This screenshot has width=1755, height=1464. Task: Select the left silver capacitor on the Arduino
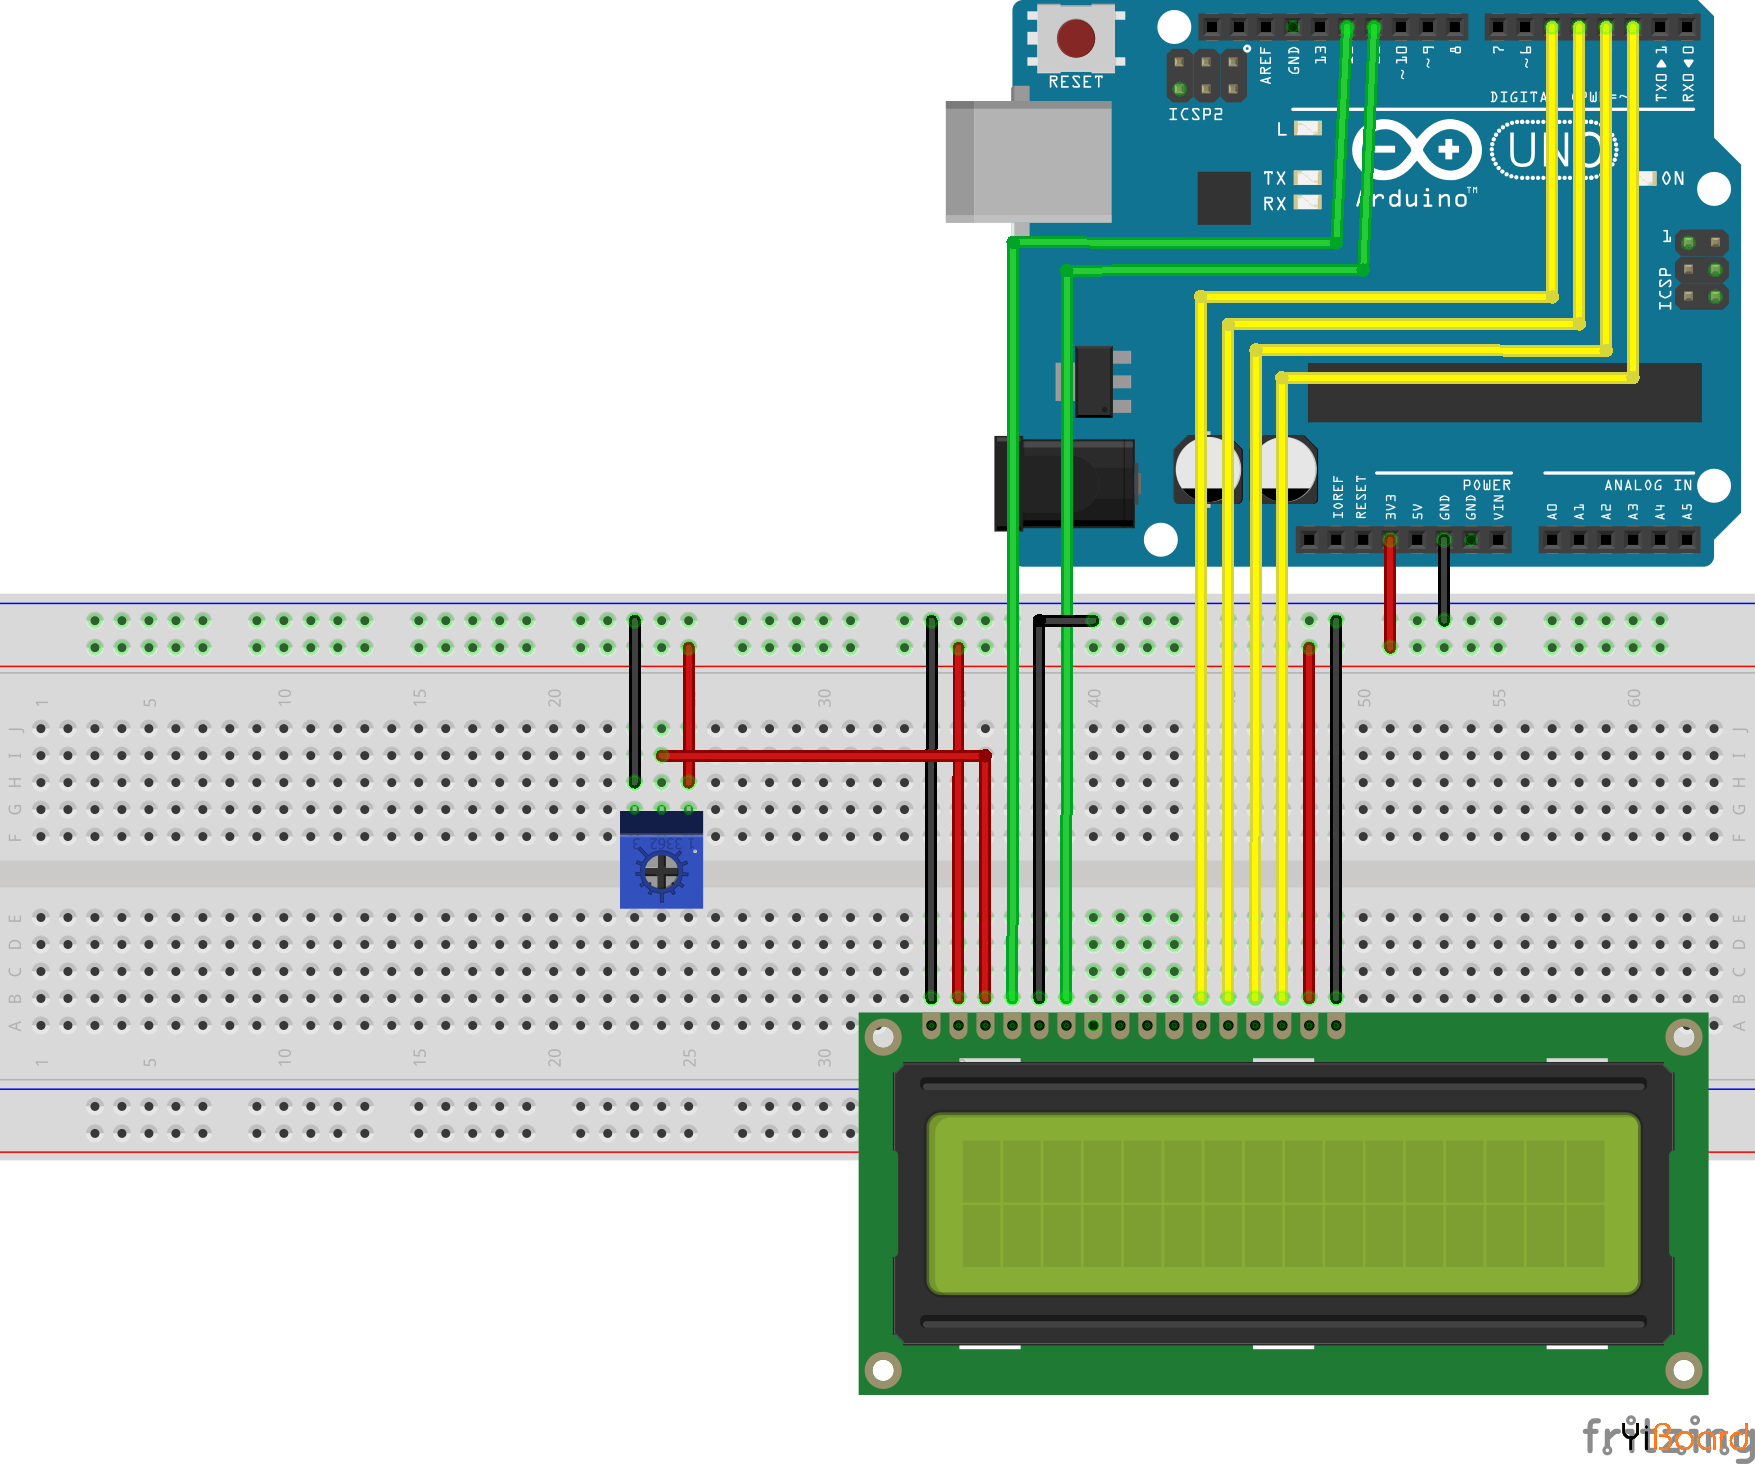(x=1207, y=469)
